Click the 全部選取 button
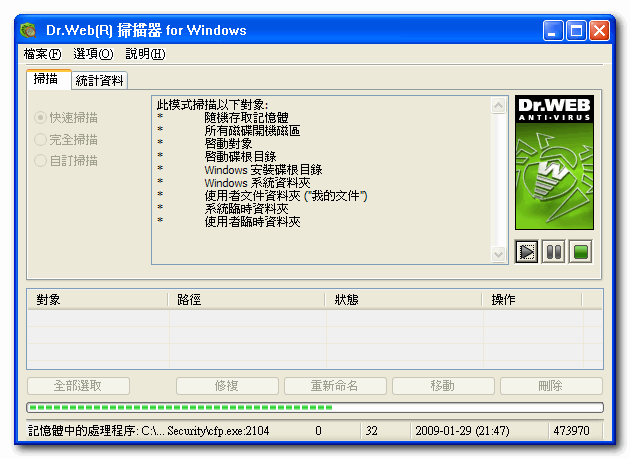 (78, 386)
